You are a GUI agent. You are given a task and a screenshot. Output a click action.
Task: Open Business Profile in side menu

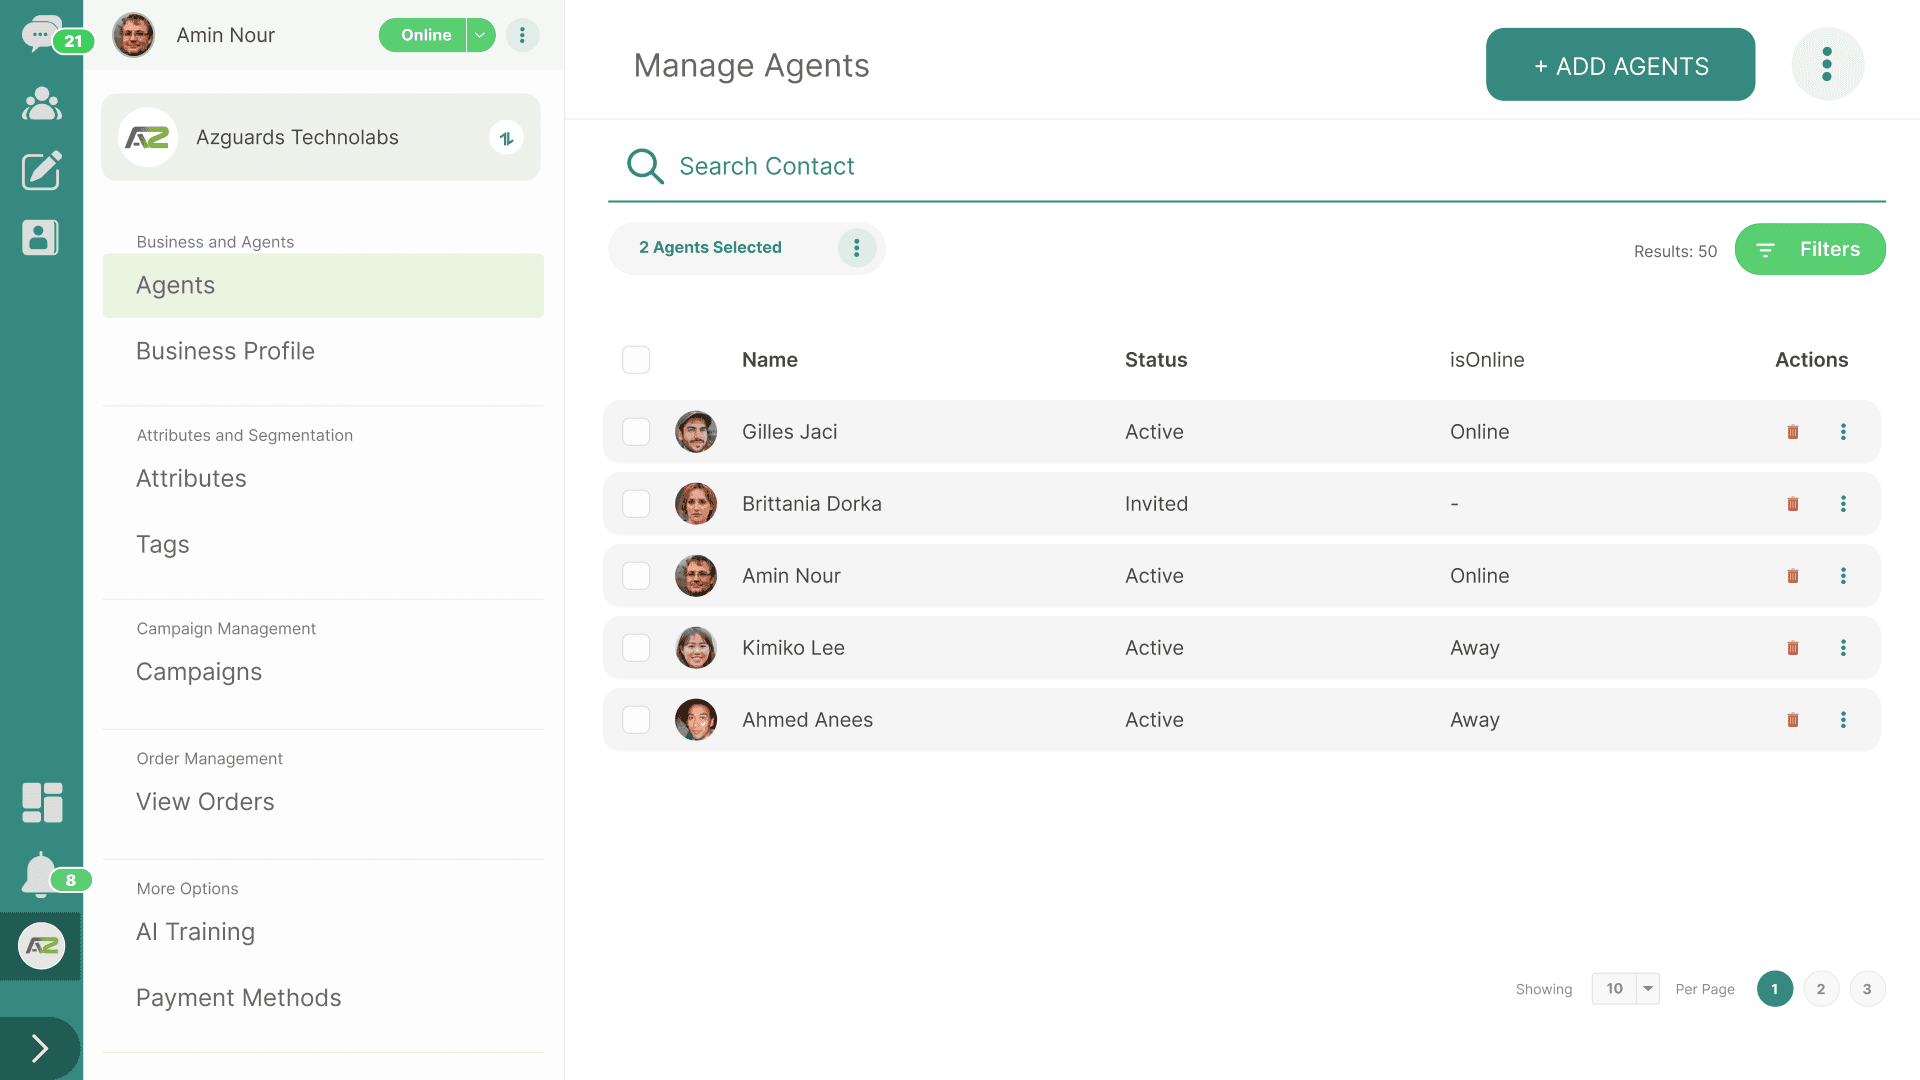tap(225, 351)
